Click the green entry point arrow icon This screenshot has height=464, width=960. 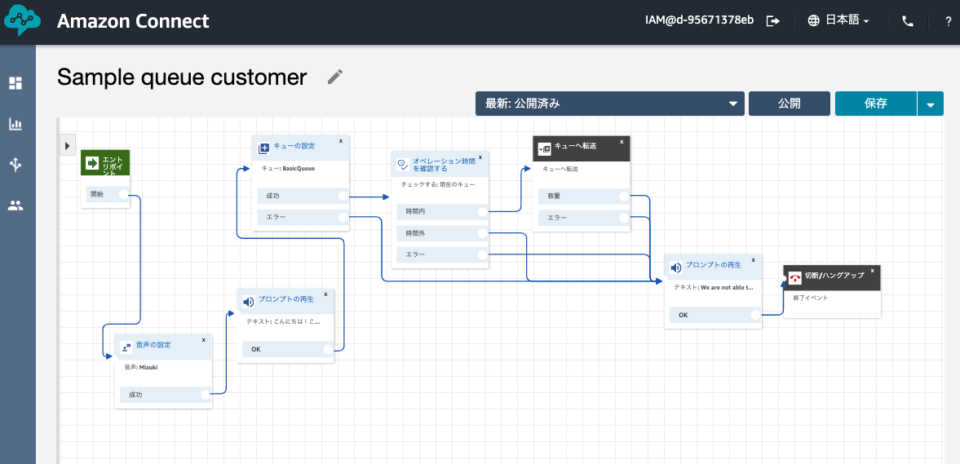pos(92,163)
